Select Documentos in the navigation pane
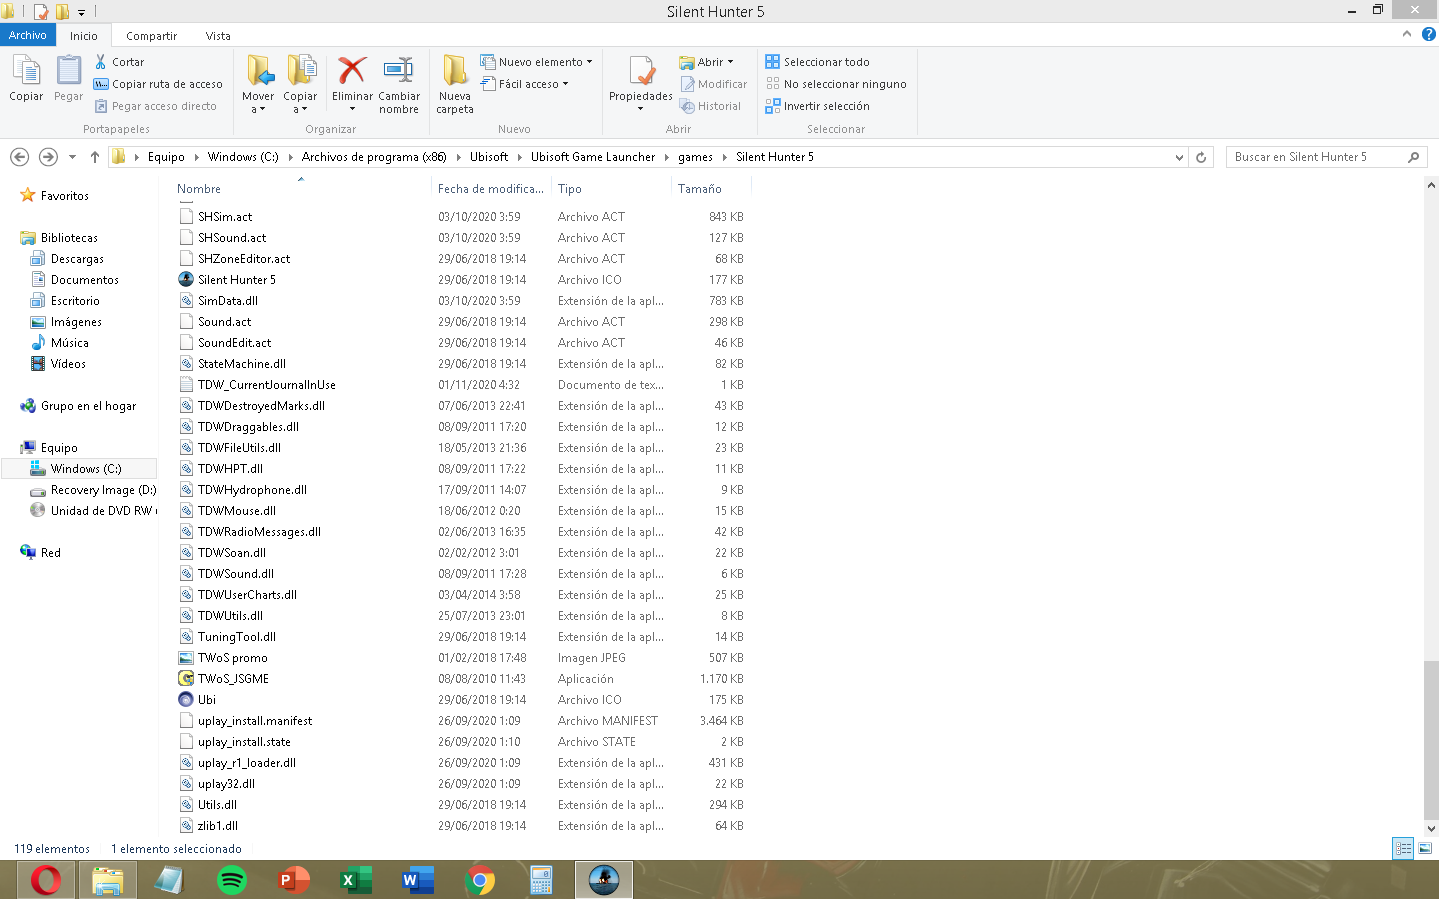Image resolution: width=1439 pixels, height=899 pixels. (x=75, y=280)
